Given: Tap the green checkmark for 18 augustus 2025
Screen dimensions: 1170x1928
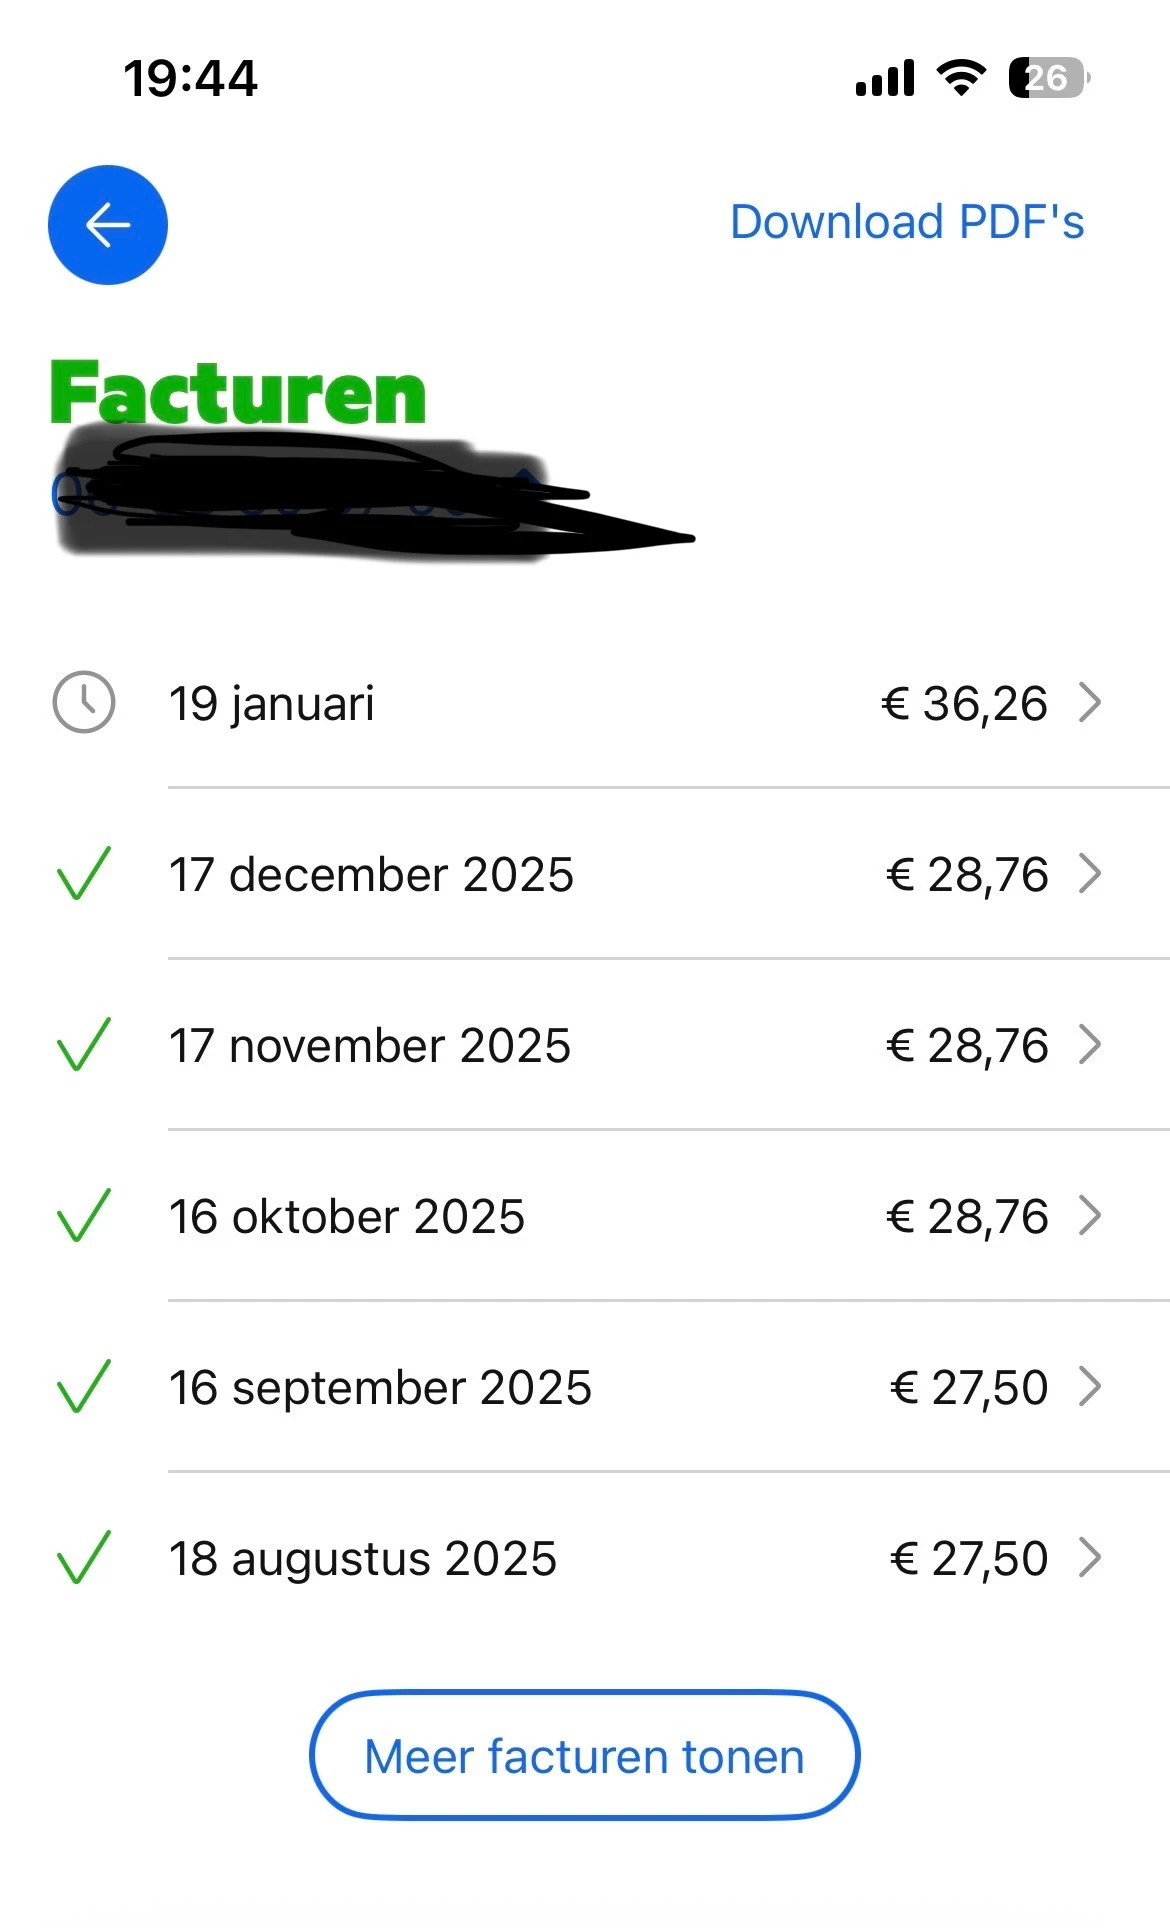Looking at the screenshot, I should (x=84, y=1558).
